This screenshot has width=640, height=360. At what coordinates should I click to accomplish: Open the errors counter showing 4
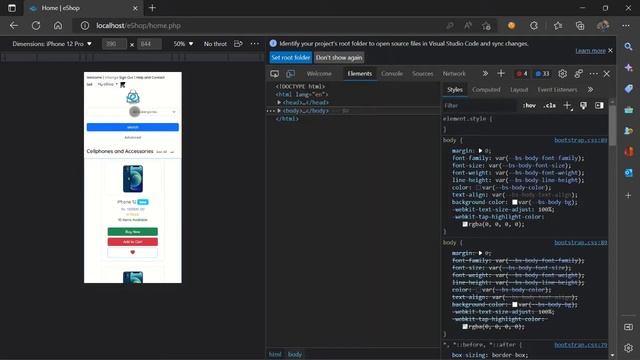tap(522, 74)
